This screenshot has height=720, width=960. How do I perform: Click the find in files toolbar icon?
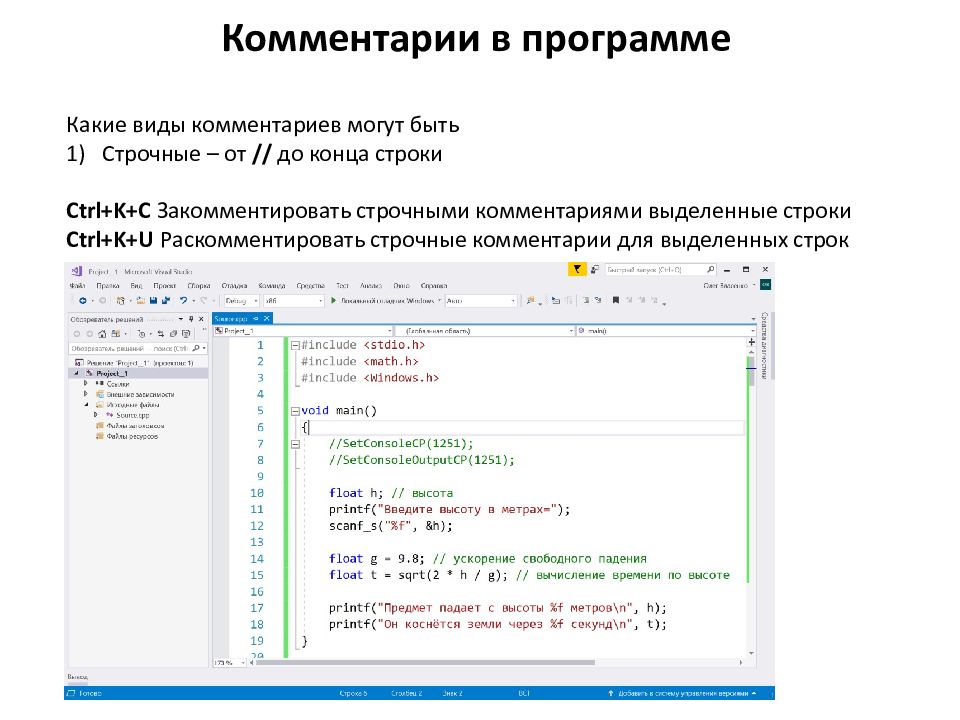pyautogui.click(x=531, y=301)
